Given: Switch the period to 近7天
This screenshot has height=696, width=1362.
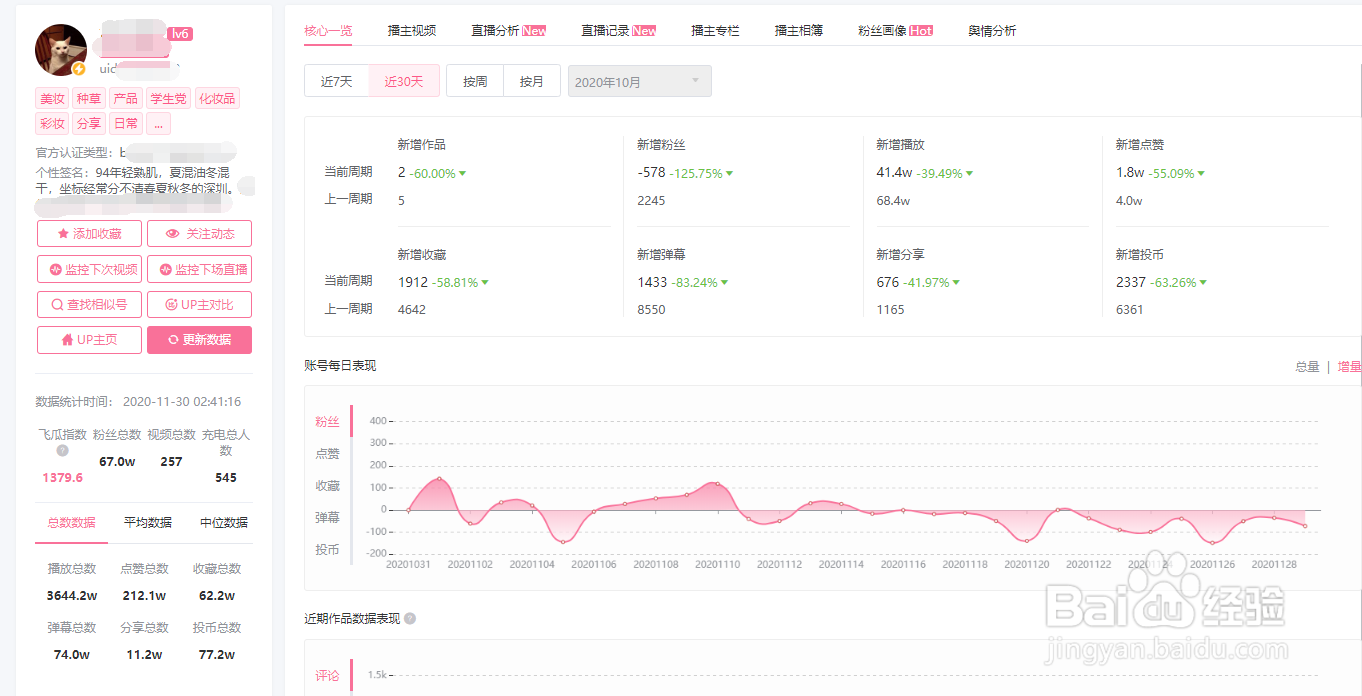Looking at the screenshot, I should tap(337, 82).
